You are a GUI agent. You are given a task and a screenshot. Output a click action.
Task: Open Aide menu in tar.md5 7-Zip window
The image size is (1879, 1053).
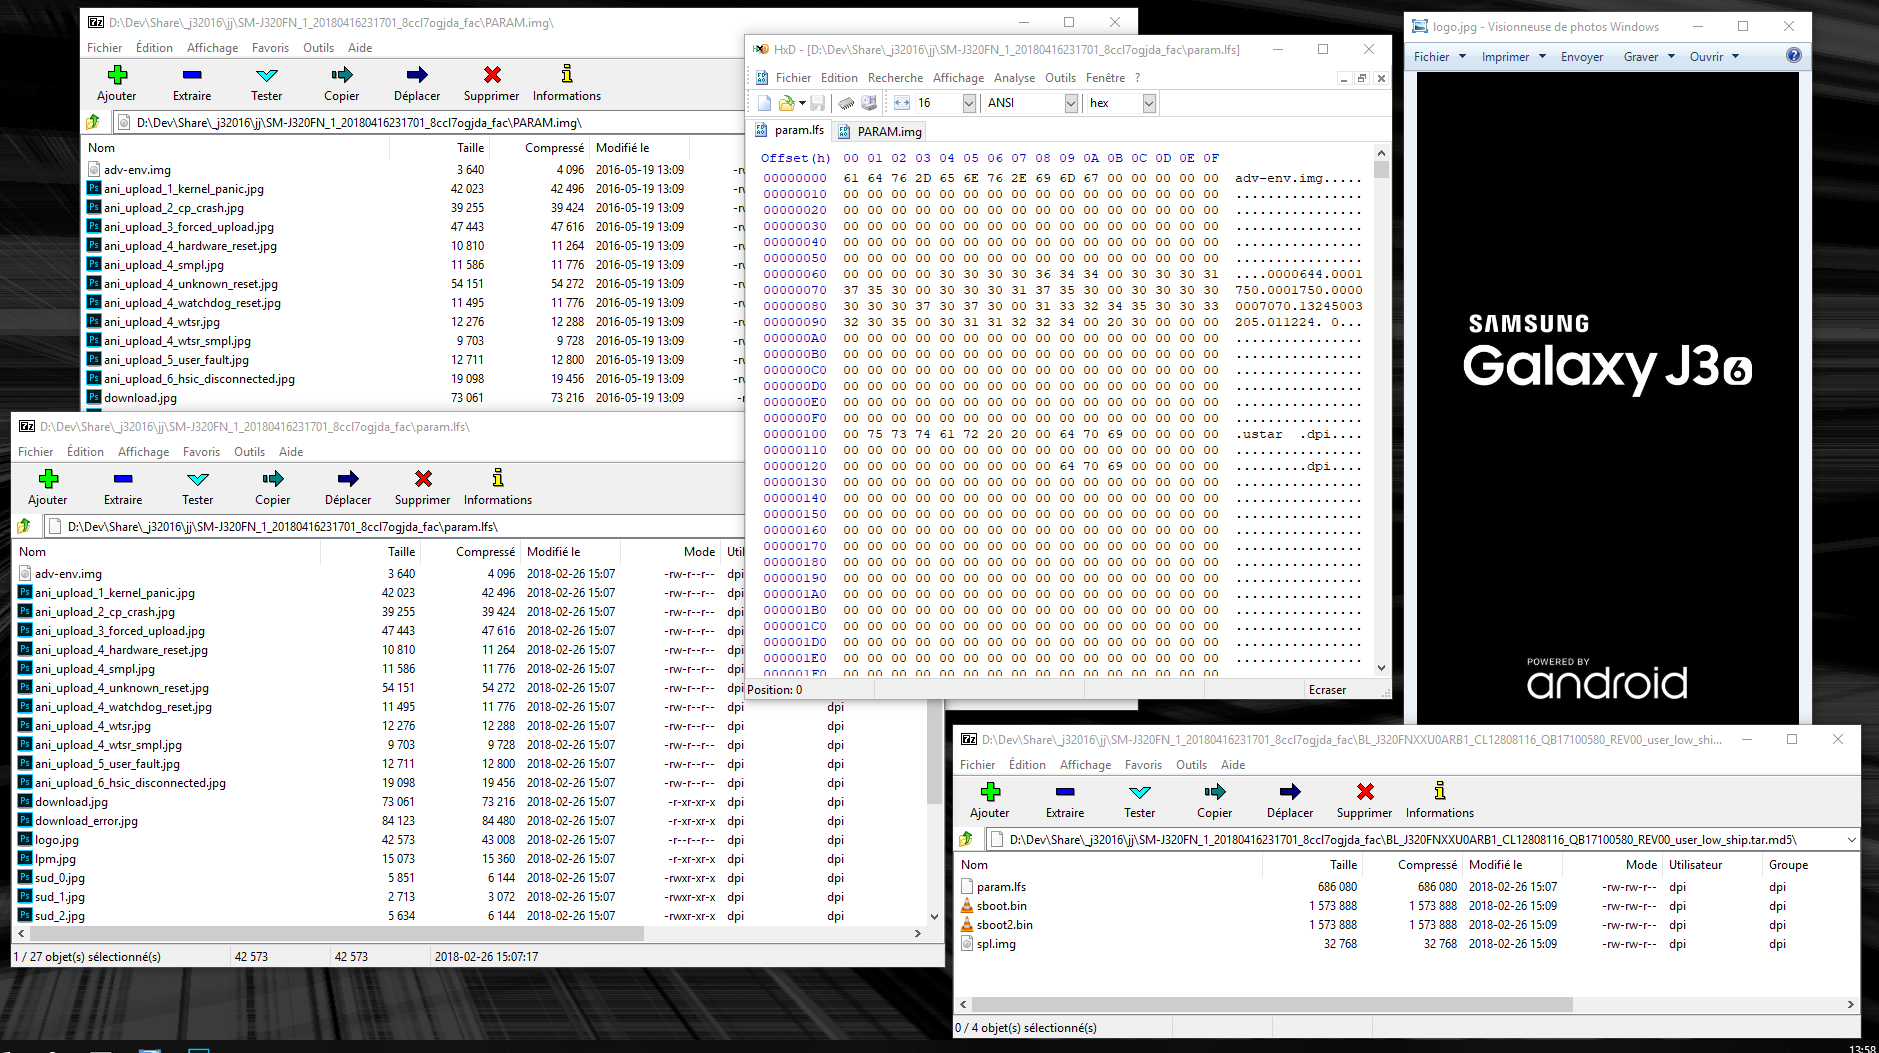1233,765
